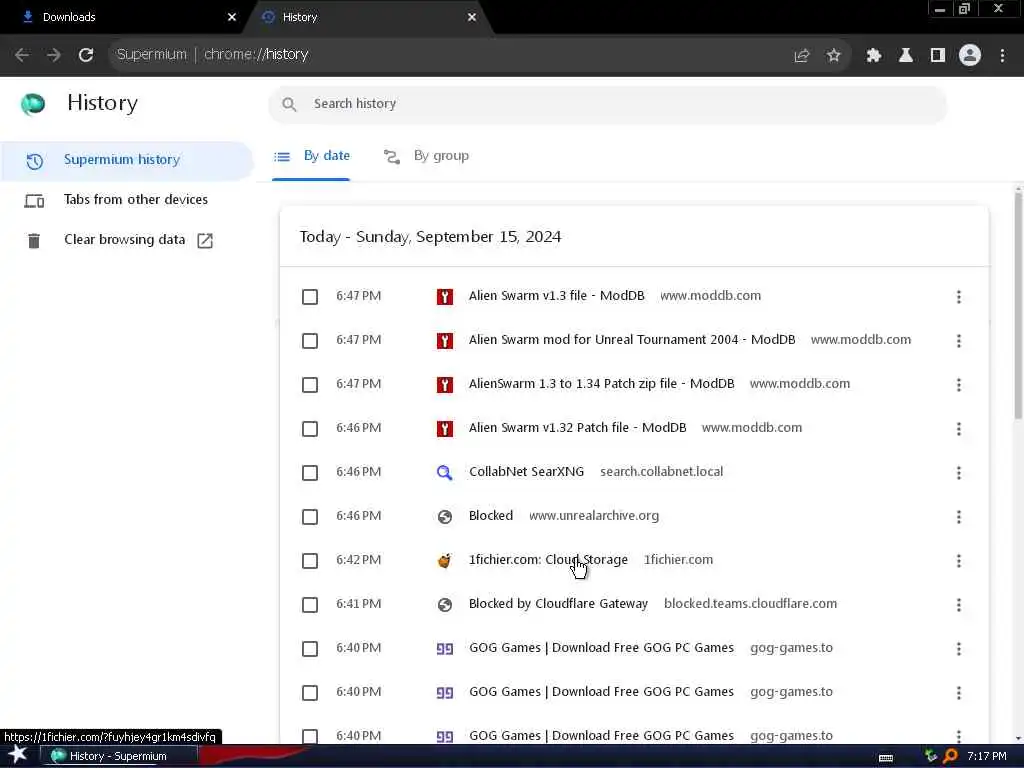This screenshot has width=1024, height=768.
Task: Select the Blocked unrealarchive.org checkbox
Action: tap(310, 517)
